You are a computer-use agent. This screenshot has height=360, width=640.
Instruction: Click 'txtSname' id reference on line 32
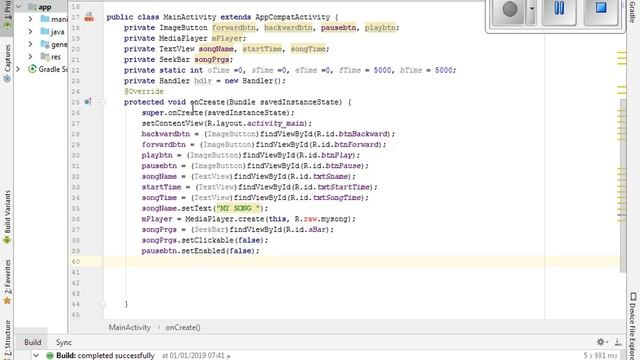tap(331, 176)
